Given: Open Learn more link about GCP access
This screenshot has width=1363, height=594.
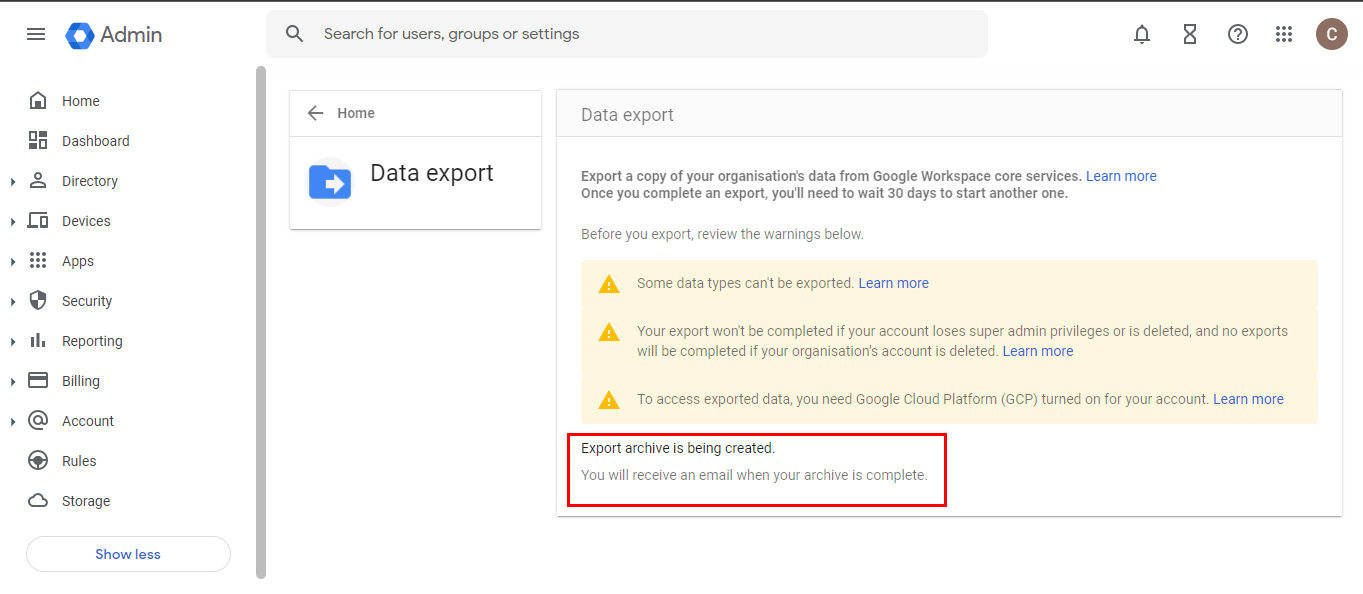Looking at the screenshot, I should click(x=1248, y=399).
